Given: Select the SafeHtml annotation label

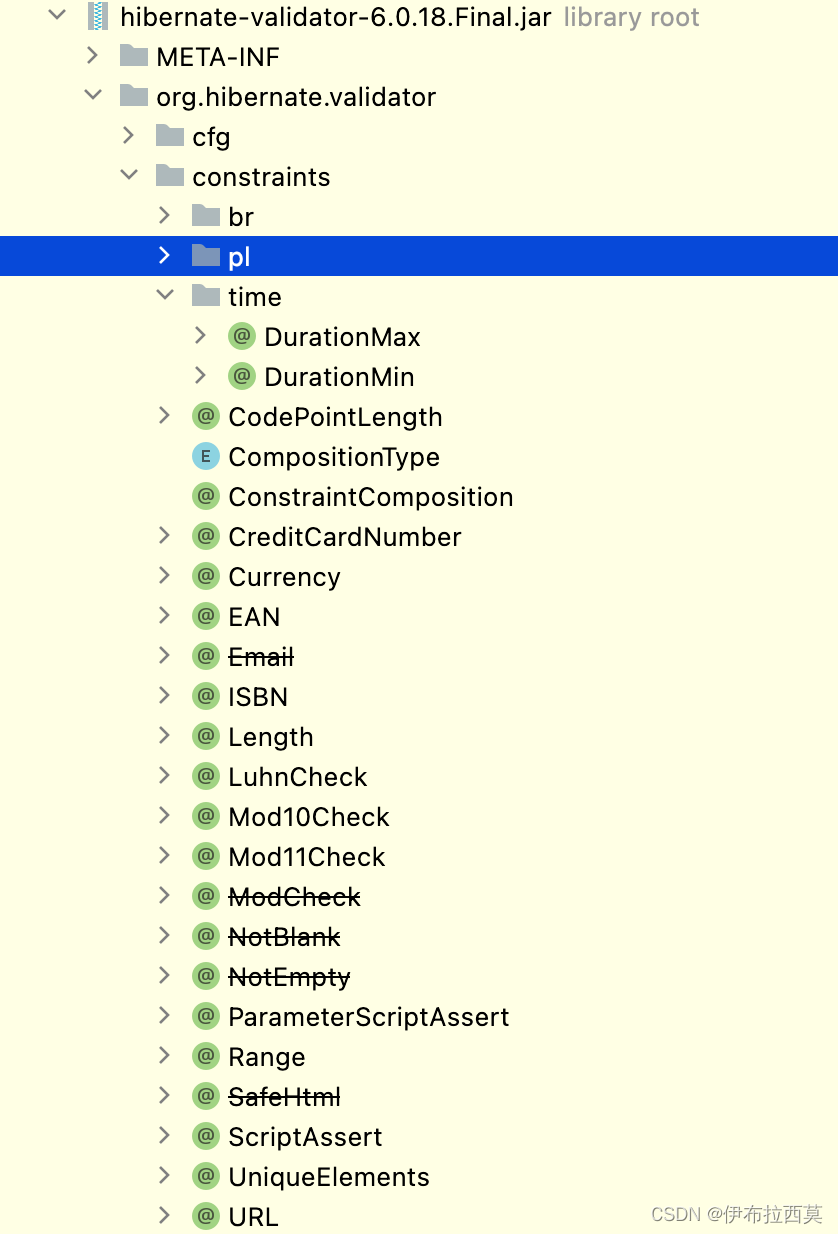Looking at the screenshot, I should coord(284,1097).
